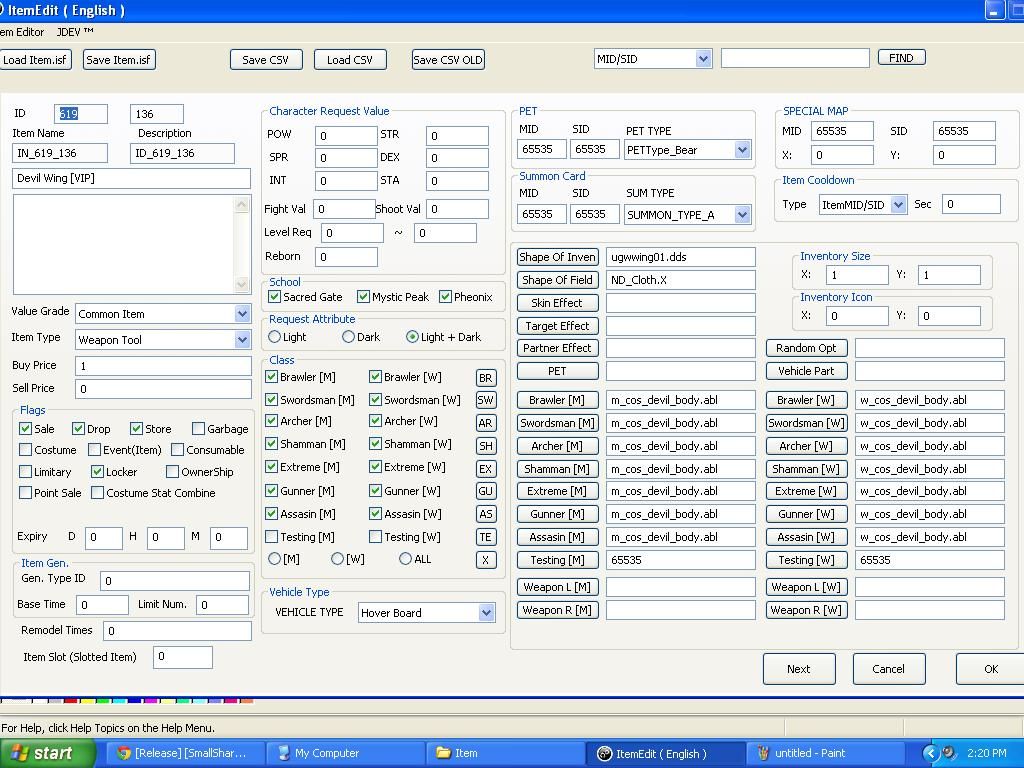This screenshot has height=768, width=1024.
Task: Click the Buy Price input field
Action: click(x=163, y=366)
